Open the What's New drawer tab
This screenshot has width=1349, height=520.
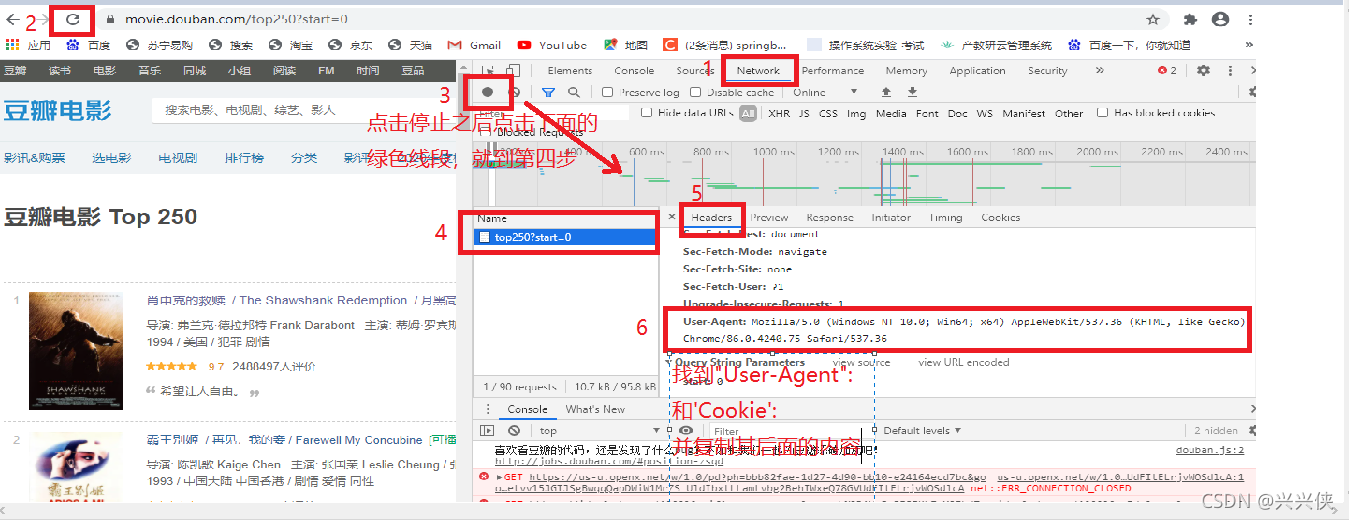pos(595,409)
